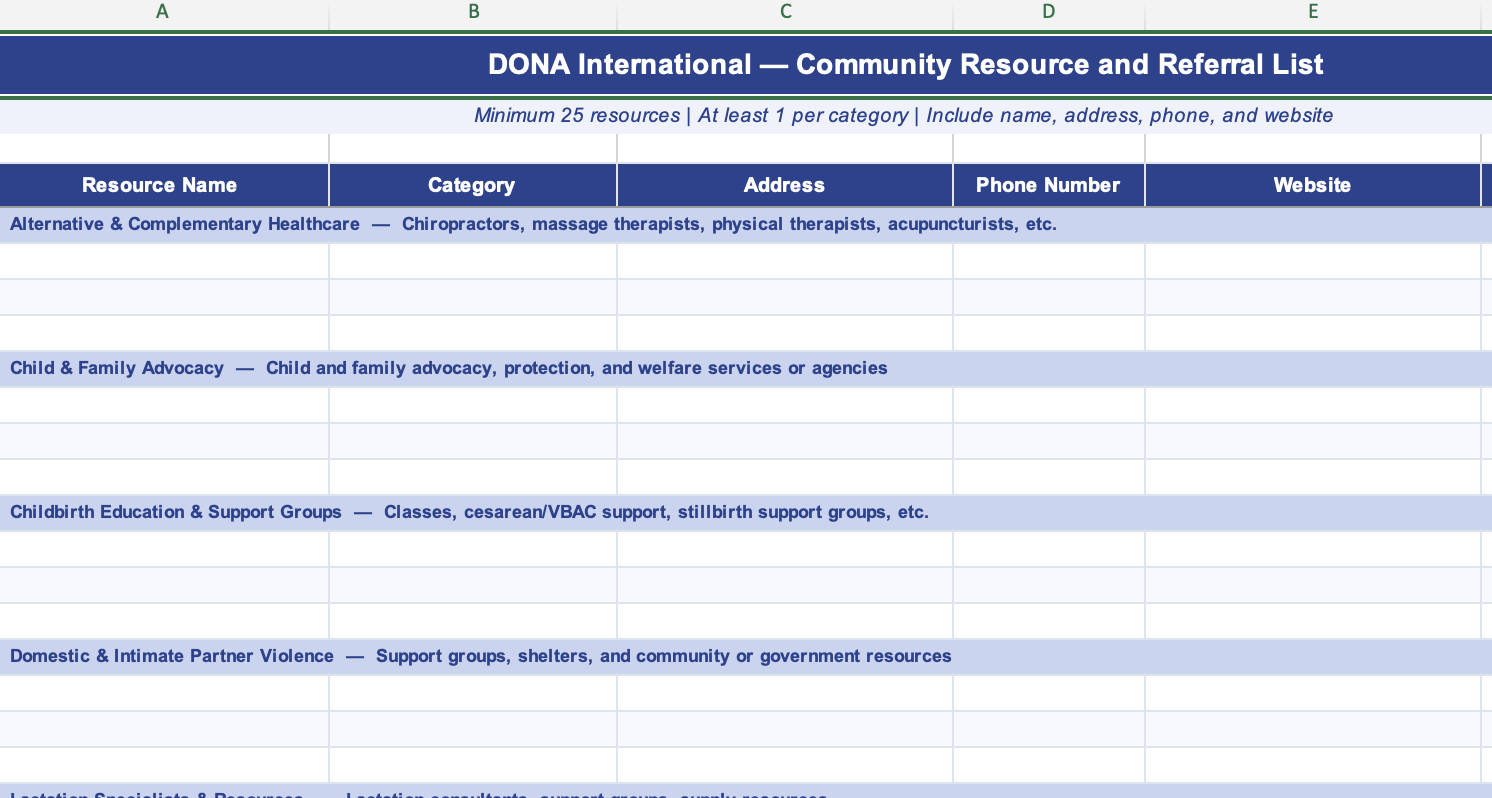Click the Address header cell
This screenshot has width=1492, height=798.
tap(785, 185)
